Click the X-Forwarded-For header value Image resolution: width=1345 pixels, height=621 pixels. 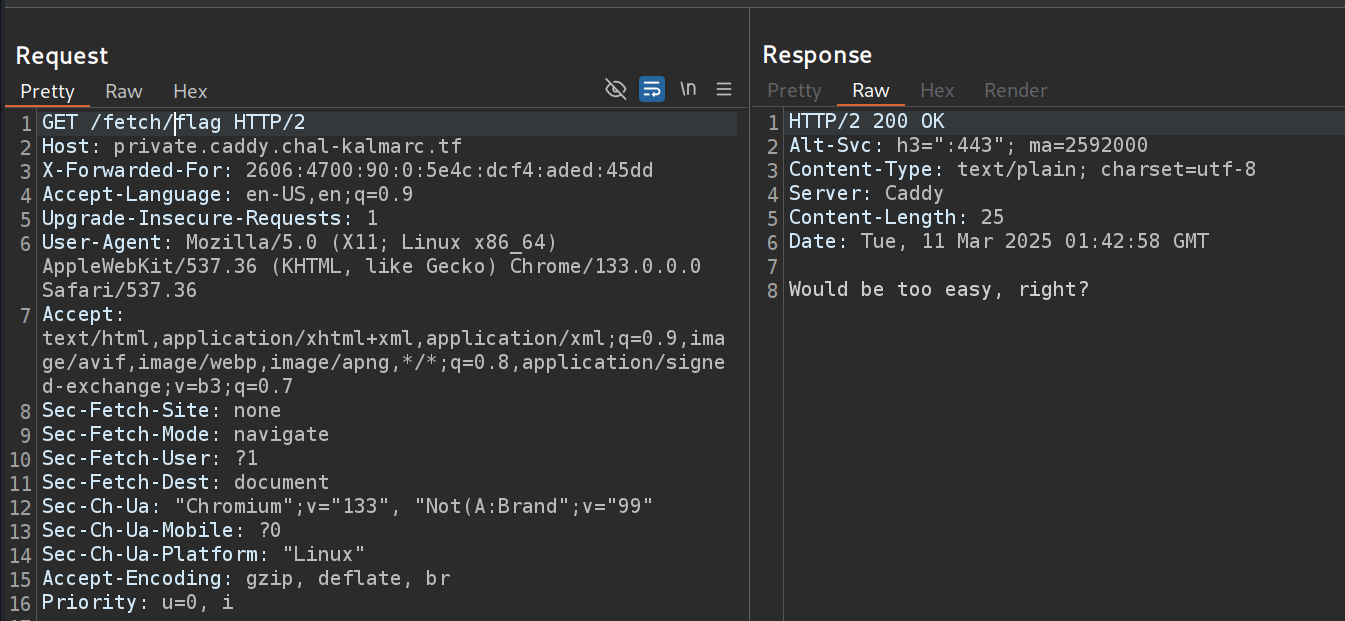[x=448, y=171]
